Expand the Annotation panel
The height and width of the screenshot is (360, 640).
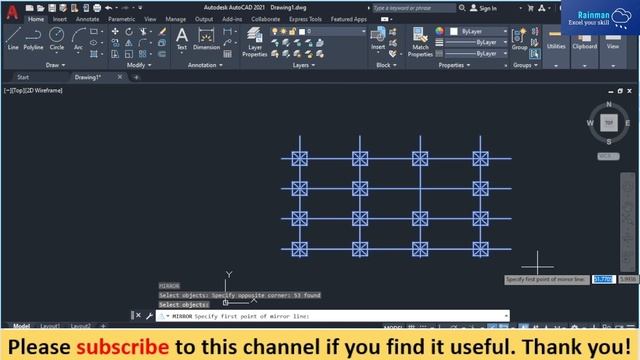(x=205, y=65)
